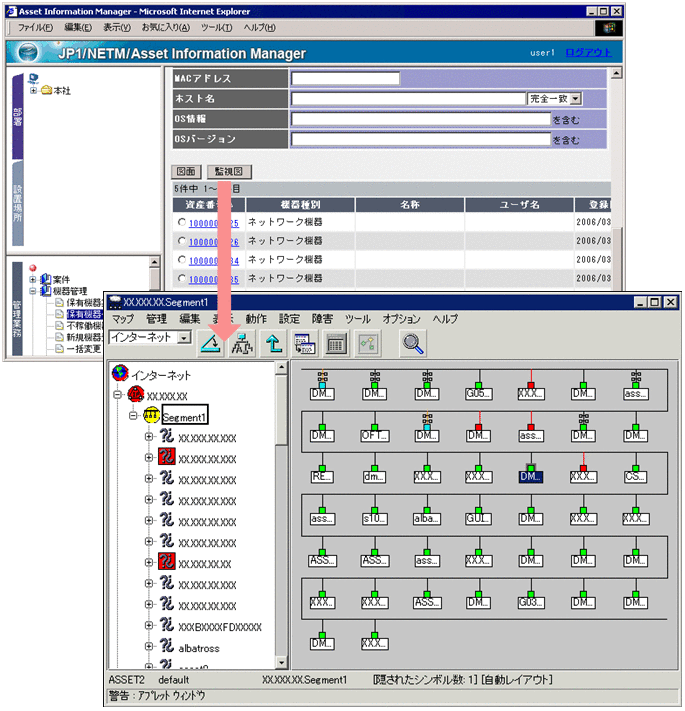Expand the 本社 tree node
Screen dimensions: 685x711
(x=33, y=91)
